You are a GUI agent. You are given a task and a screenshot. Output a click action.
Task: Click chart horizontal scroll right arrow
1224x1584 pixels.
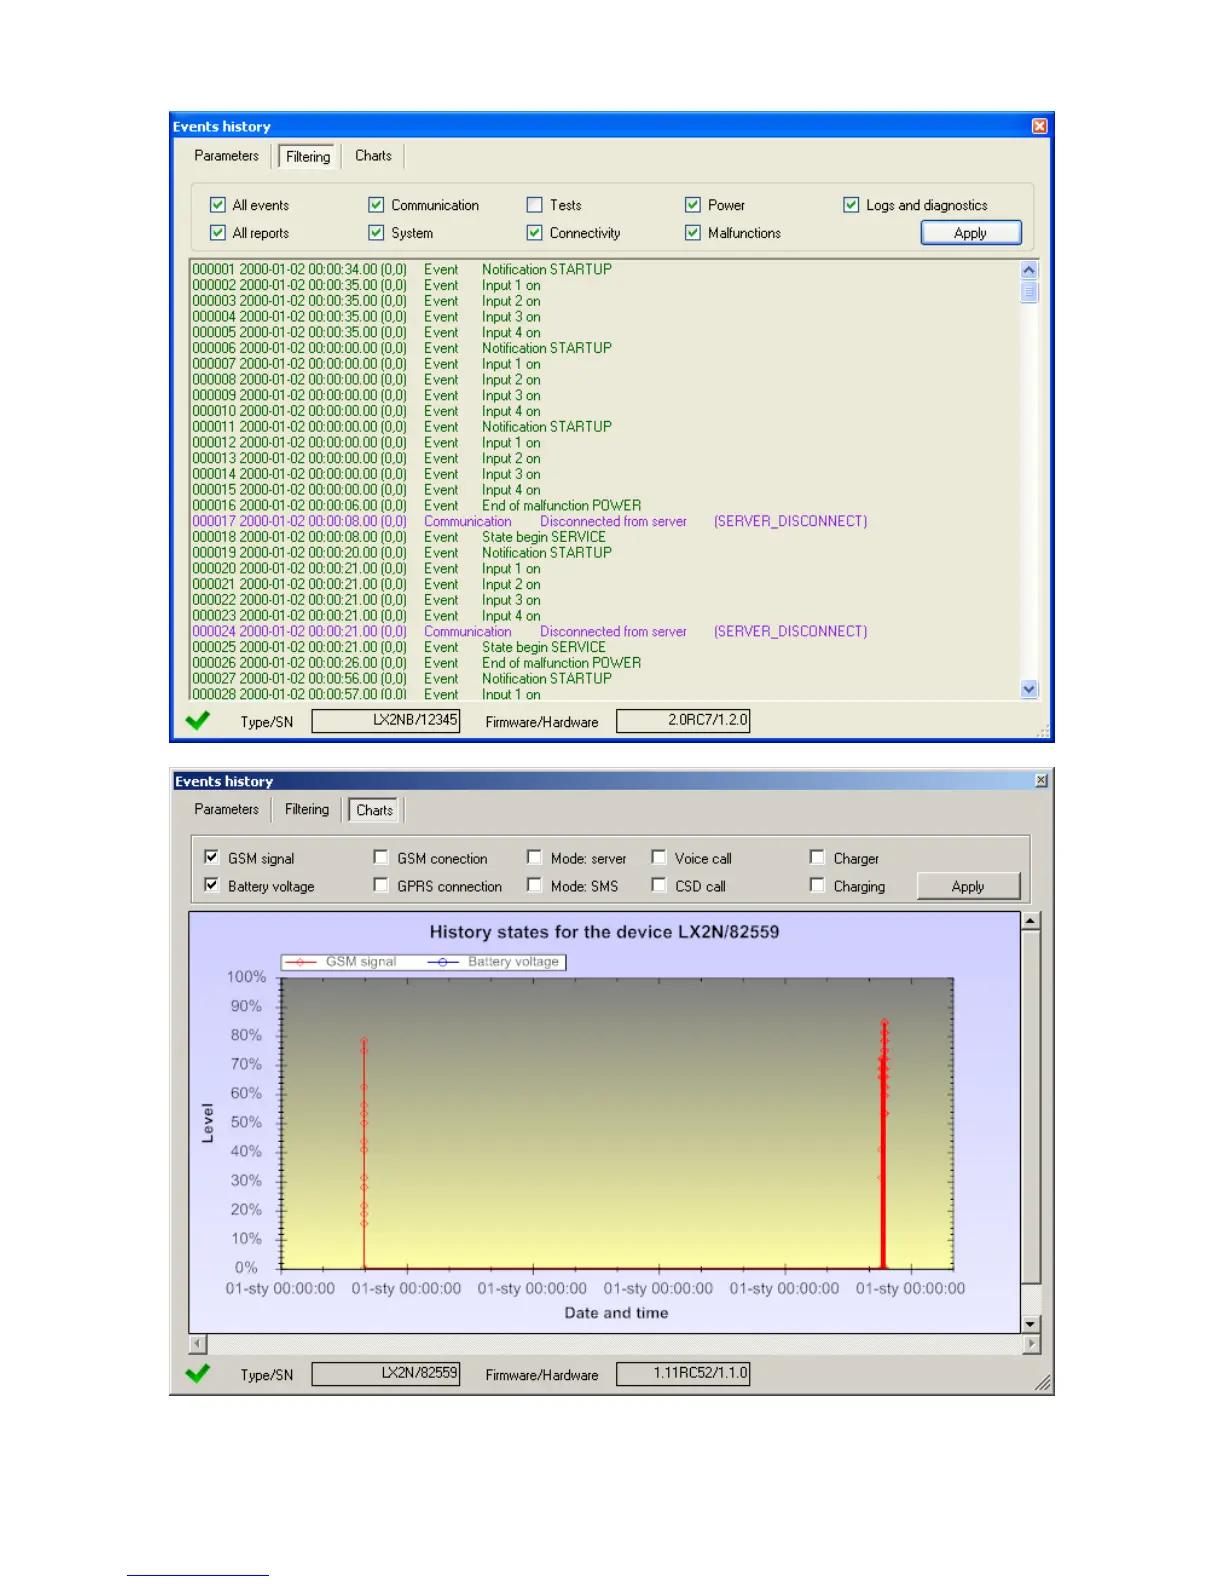coord(1030,1344)
